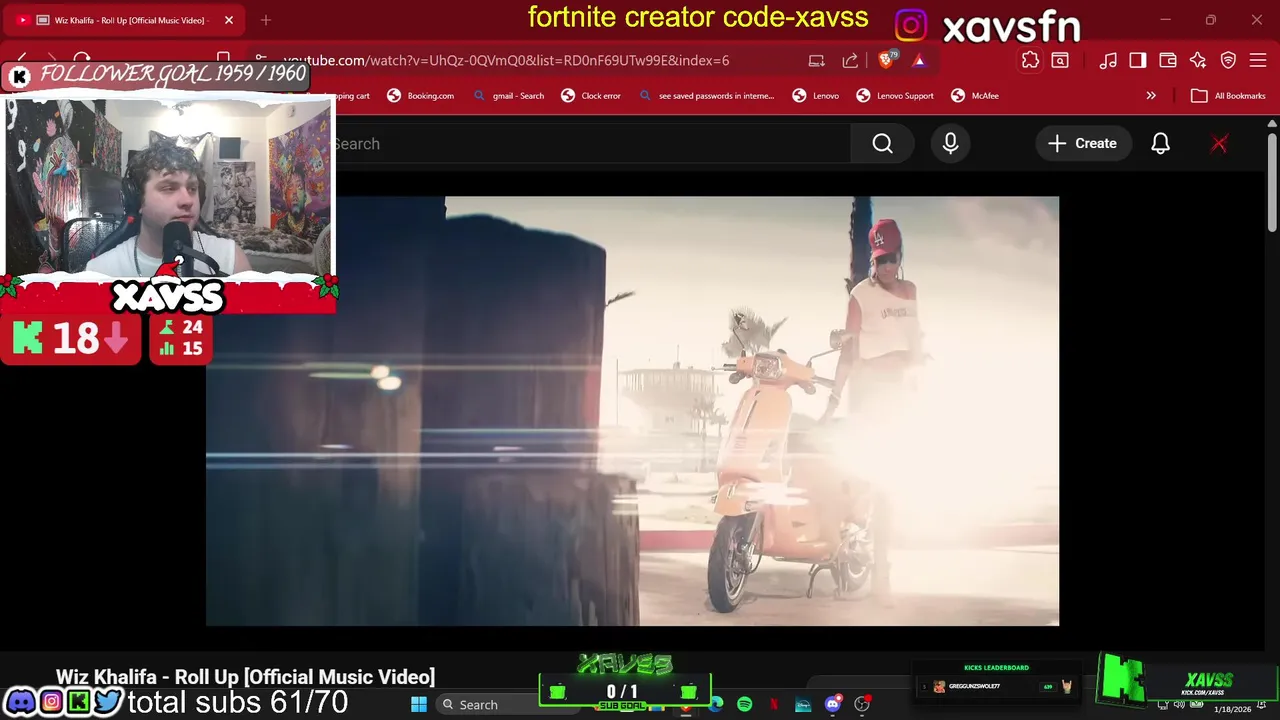Open the gmail - Search bookmark
This screenshot has height=720, width=1280.
point(509,96)
